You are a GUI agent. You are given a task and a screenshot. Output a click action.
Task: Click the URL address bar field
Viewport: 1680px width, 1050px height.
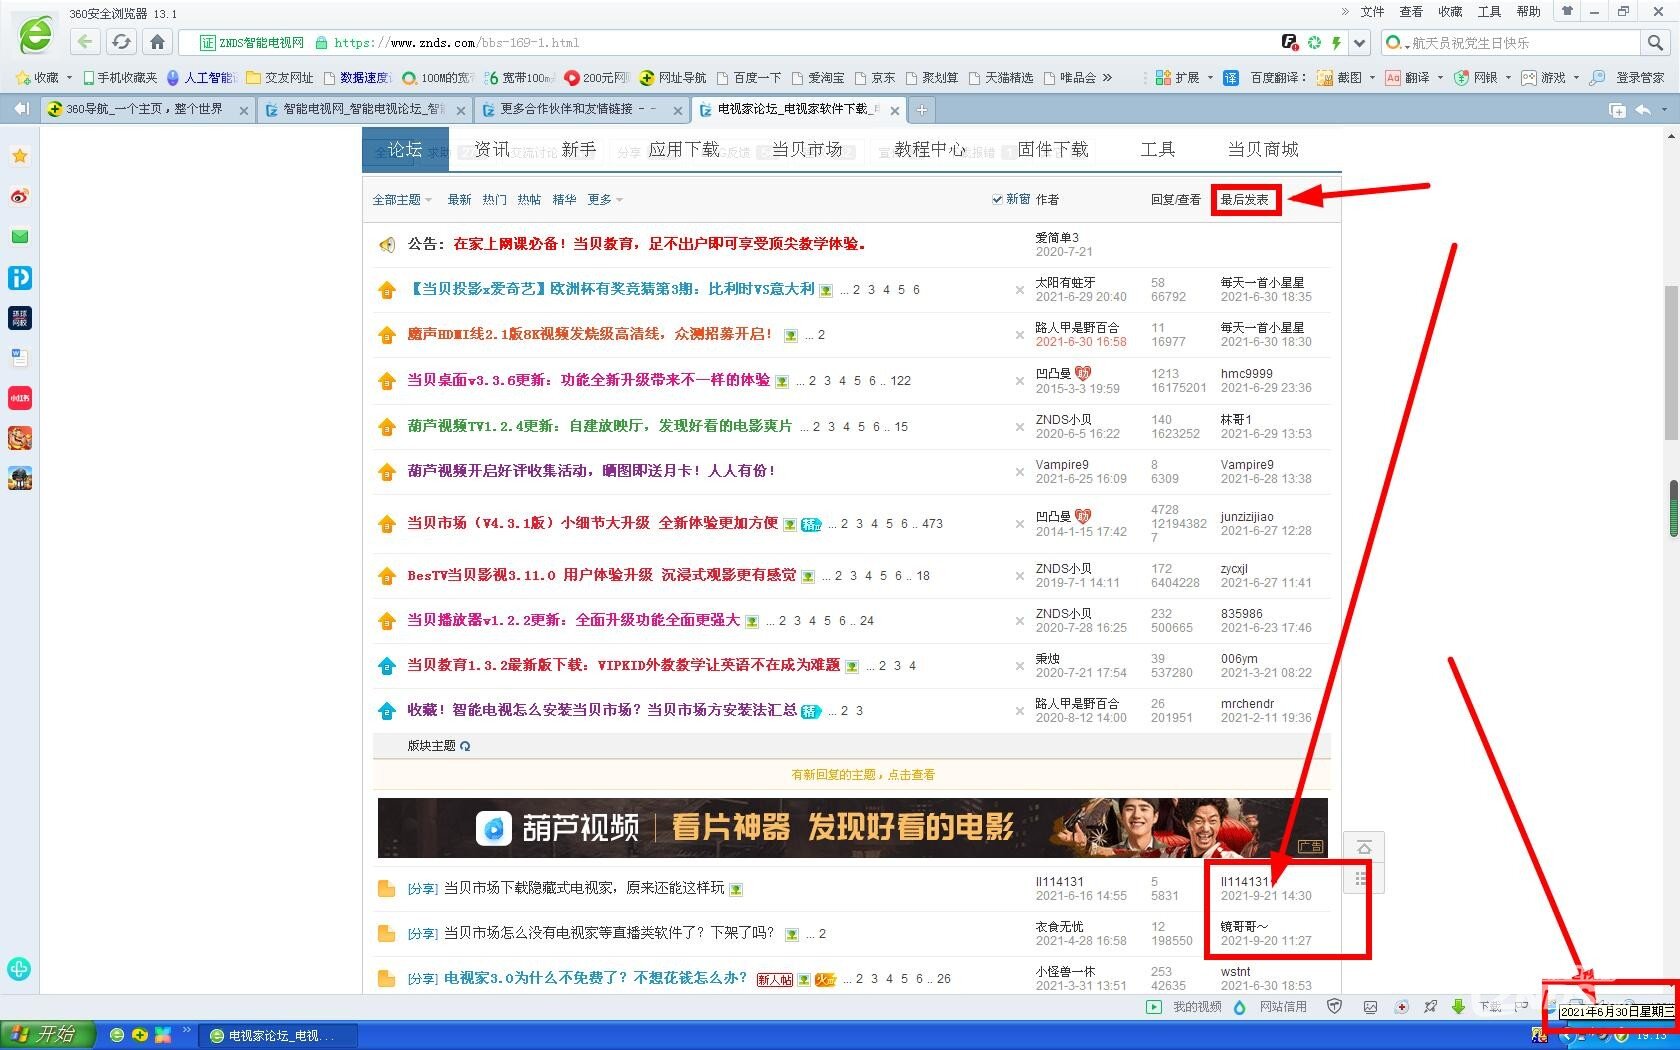click(730, 43)
